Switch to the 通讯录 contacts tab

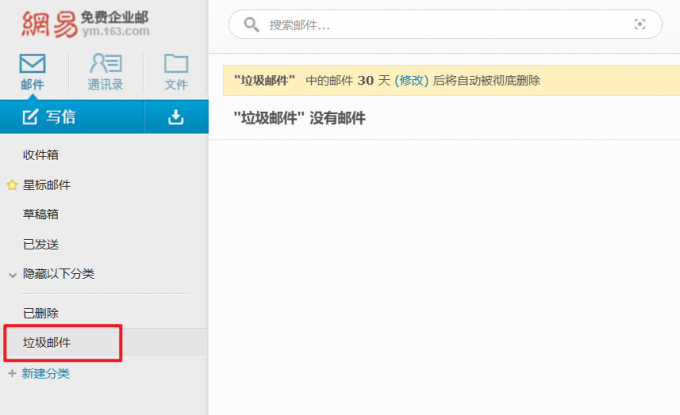tap(105, 72)
